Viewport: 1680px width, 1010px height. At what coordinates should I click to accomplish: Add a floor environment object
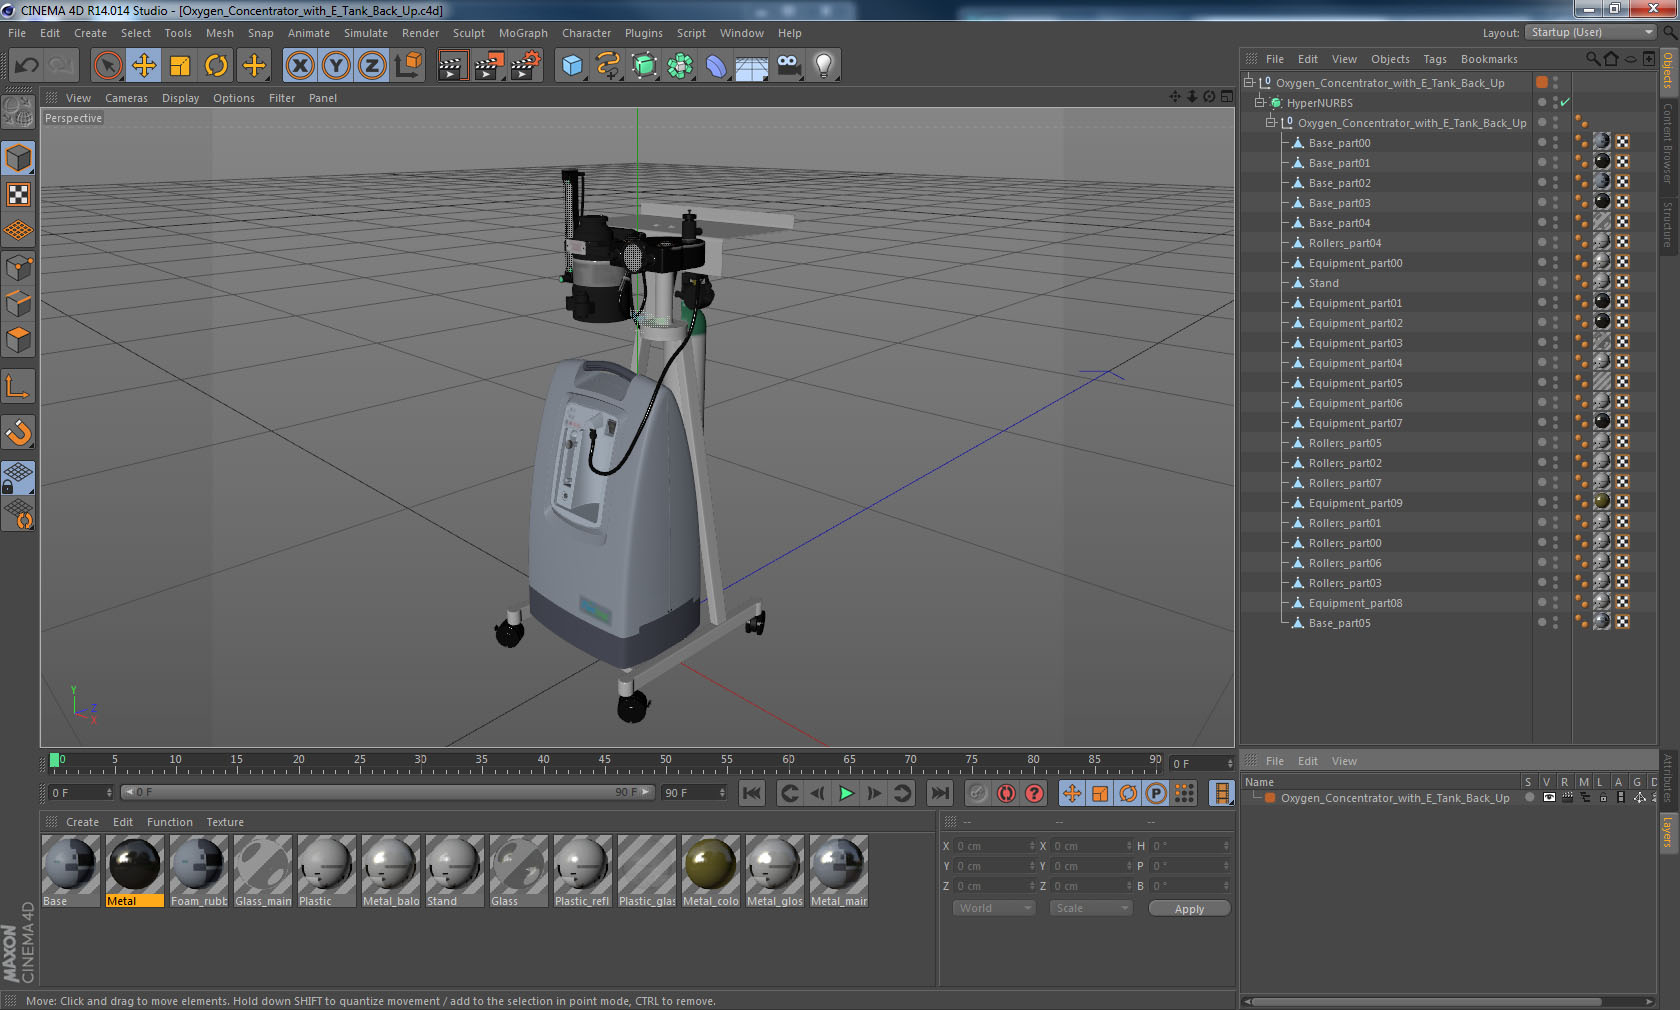tap(752, 66)
